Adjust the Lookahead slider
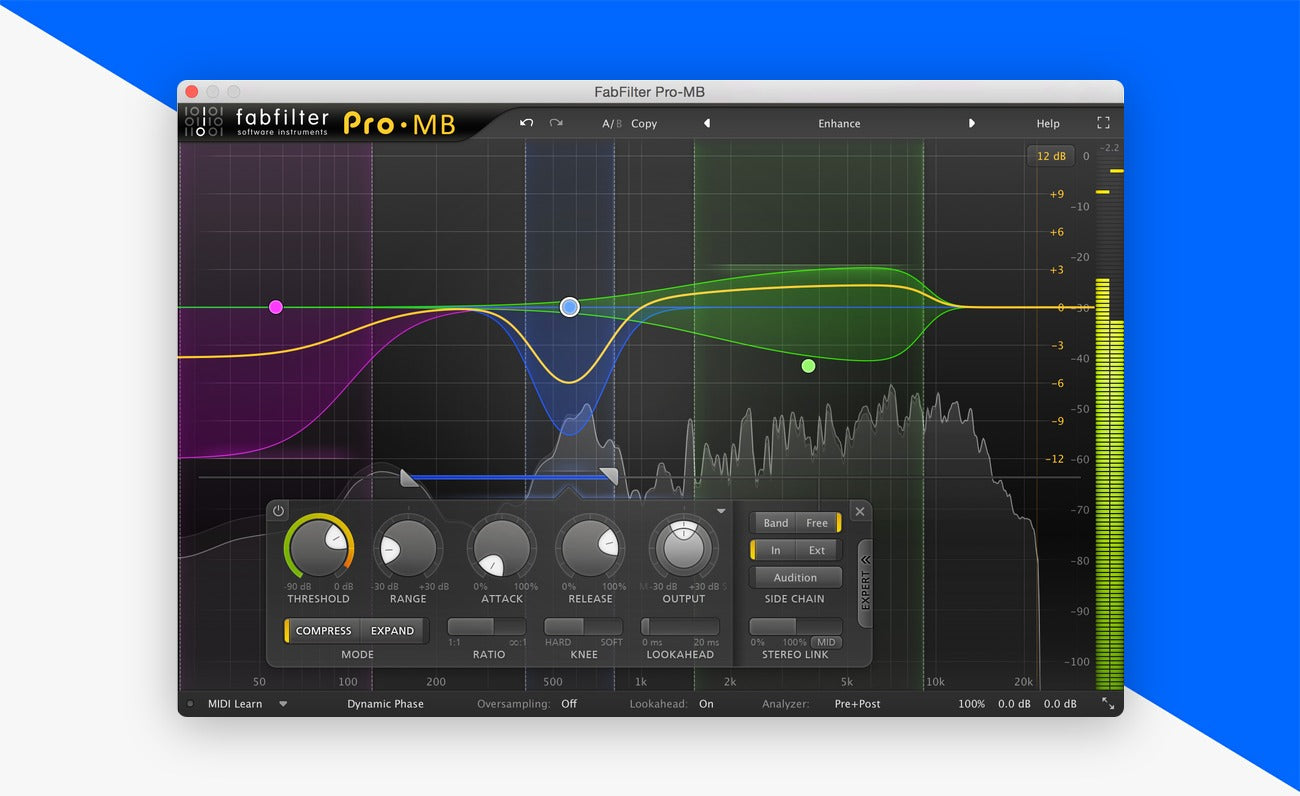 click(x=680, y=627)
